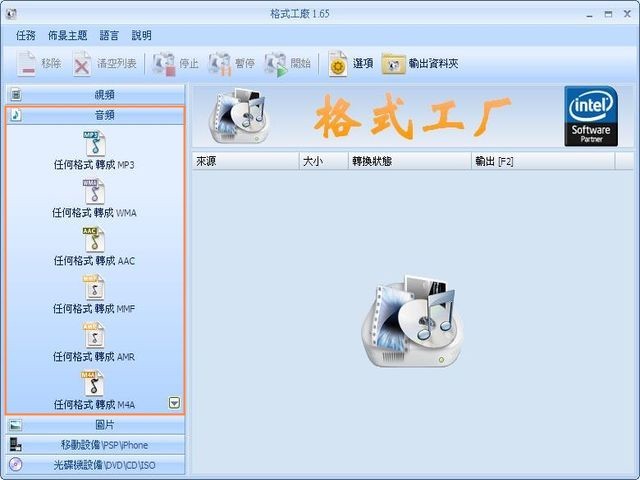Collapse the Audio (音頻) category header
Viewport: 640px width, 480px height.
point(96,115)
